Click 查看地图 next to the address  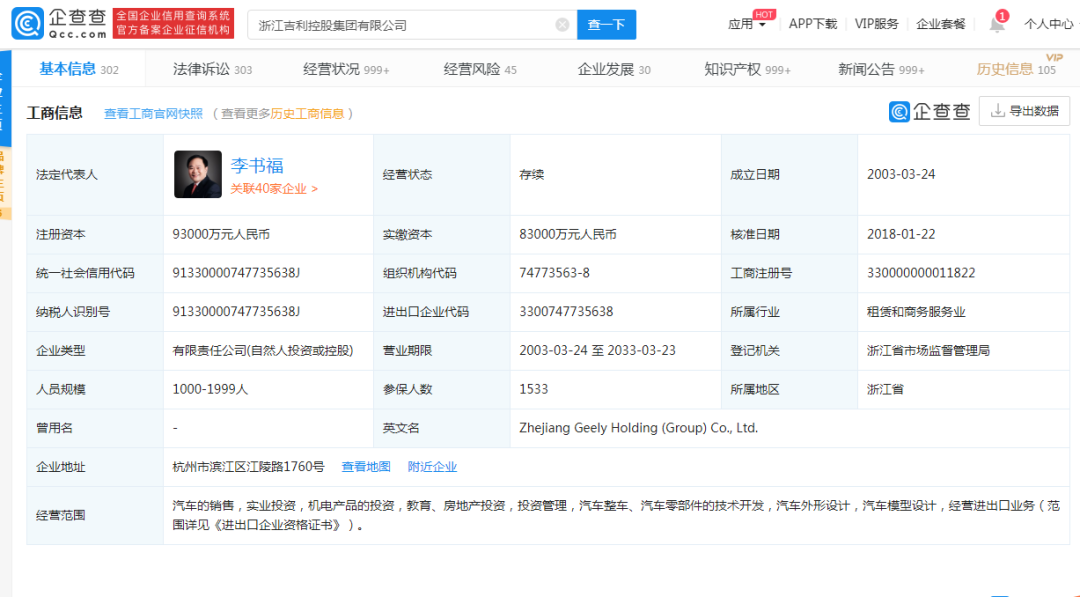click(x=366, y=467)
